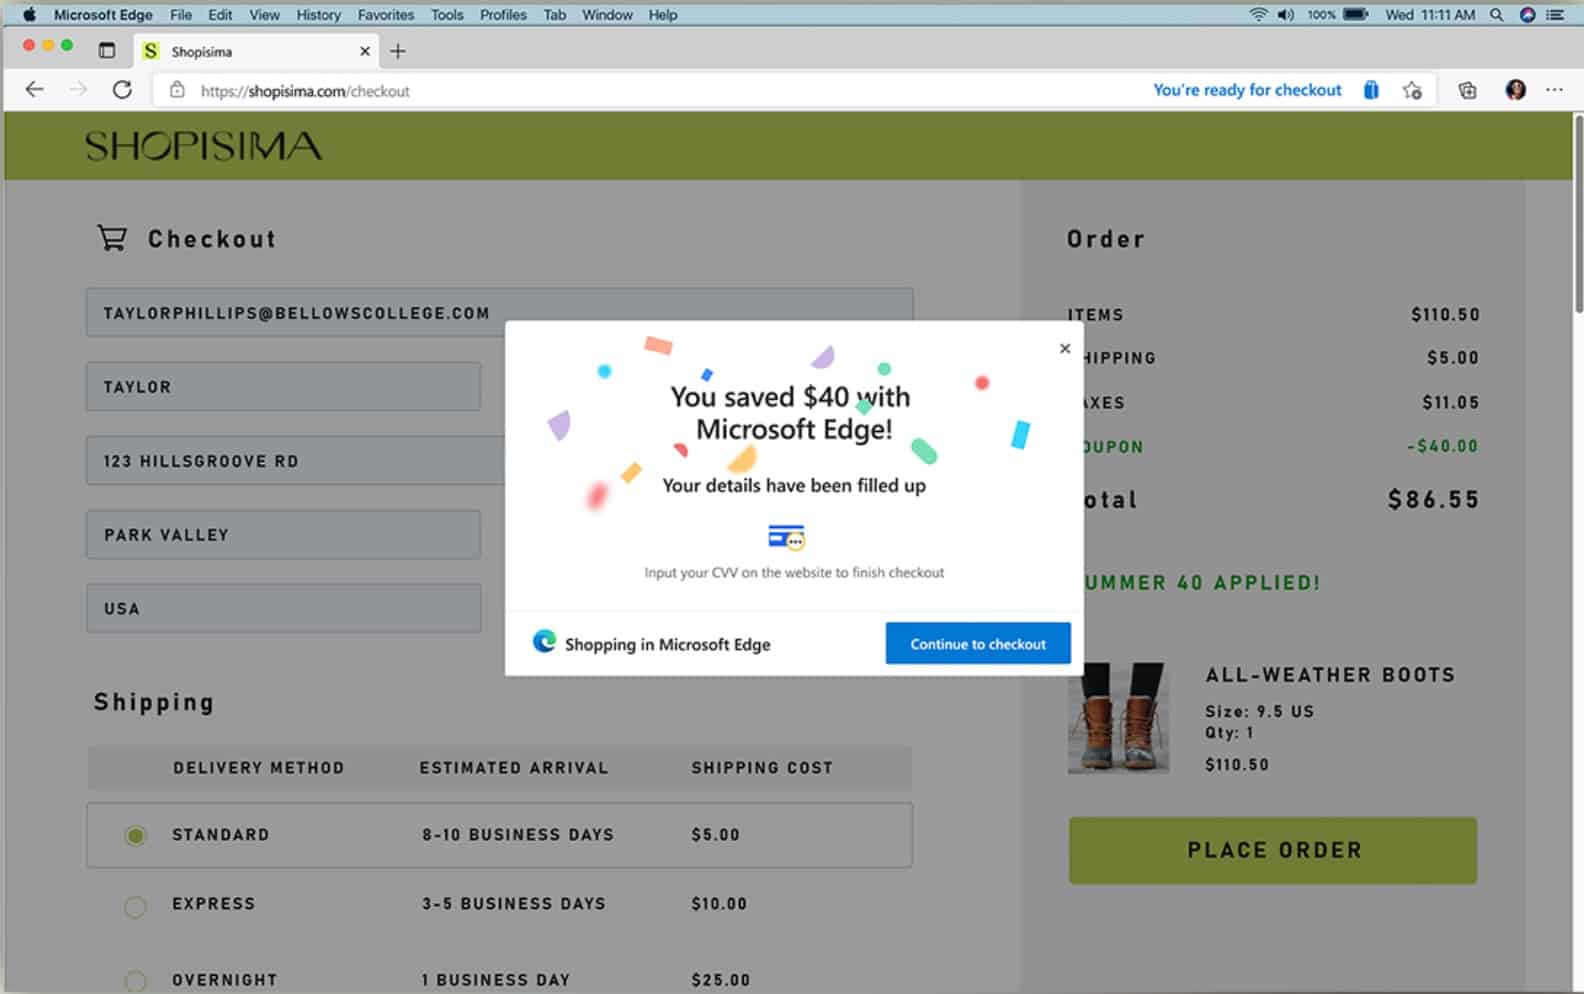Click the ALL-WEATHER BOOTS product title
1584x994 pixels.
[1330, 675]
